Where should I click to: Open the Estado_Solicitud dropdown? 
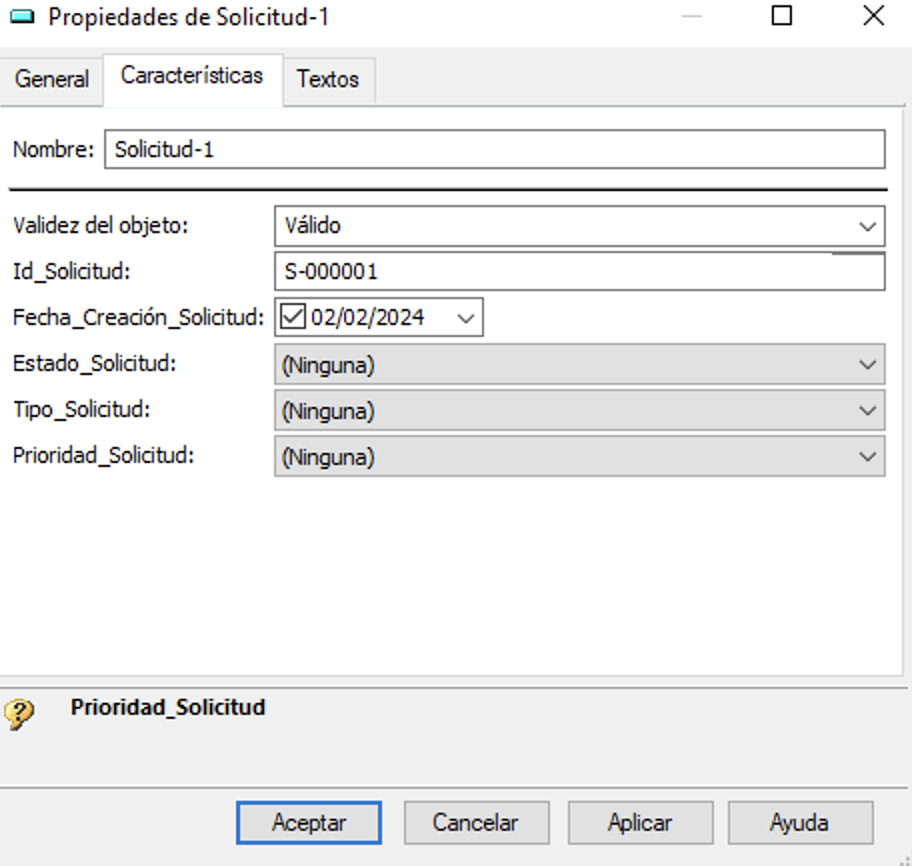[x=579, y=364]
